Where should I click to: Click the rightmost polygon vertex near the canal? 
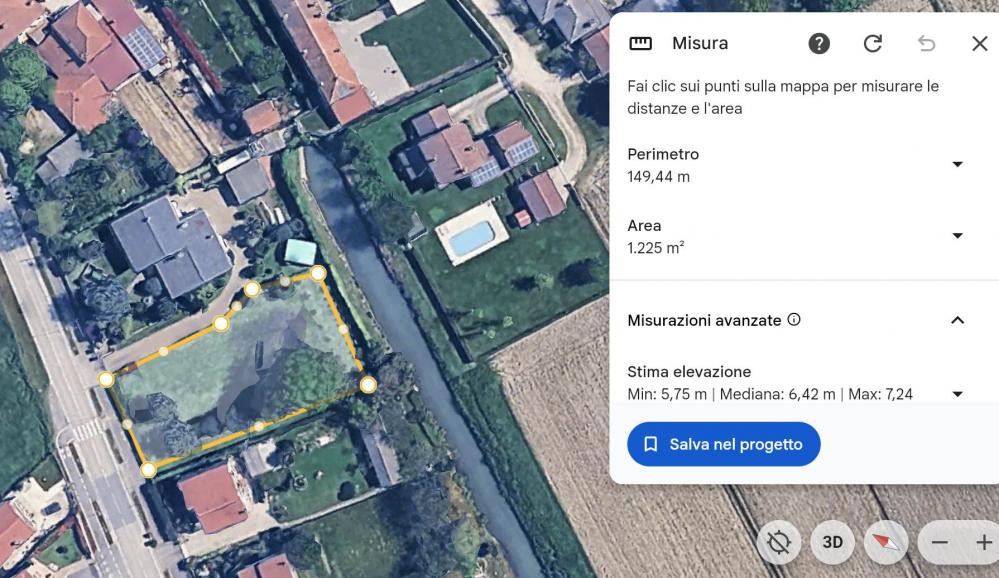click(368, 384)
